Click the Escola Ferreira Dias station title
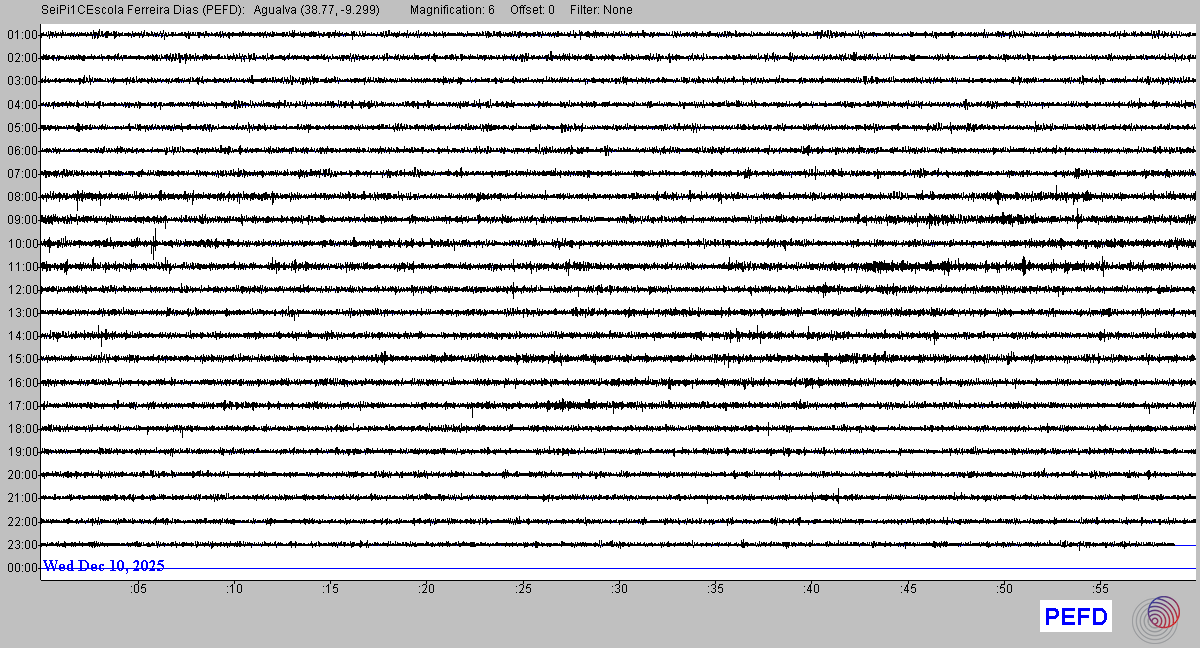Screen dimensions: 1200x648 [x=144, y=10]
